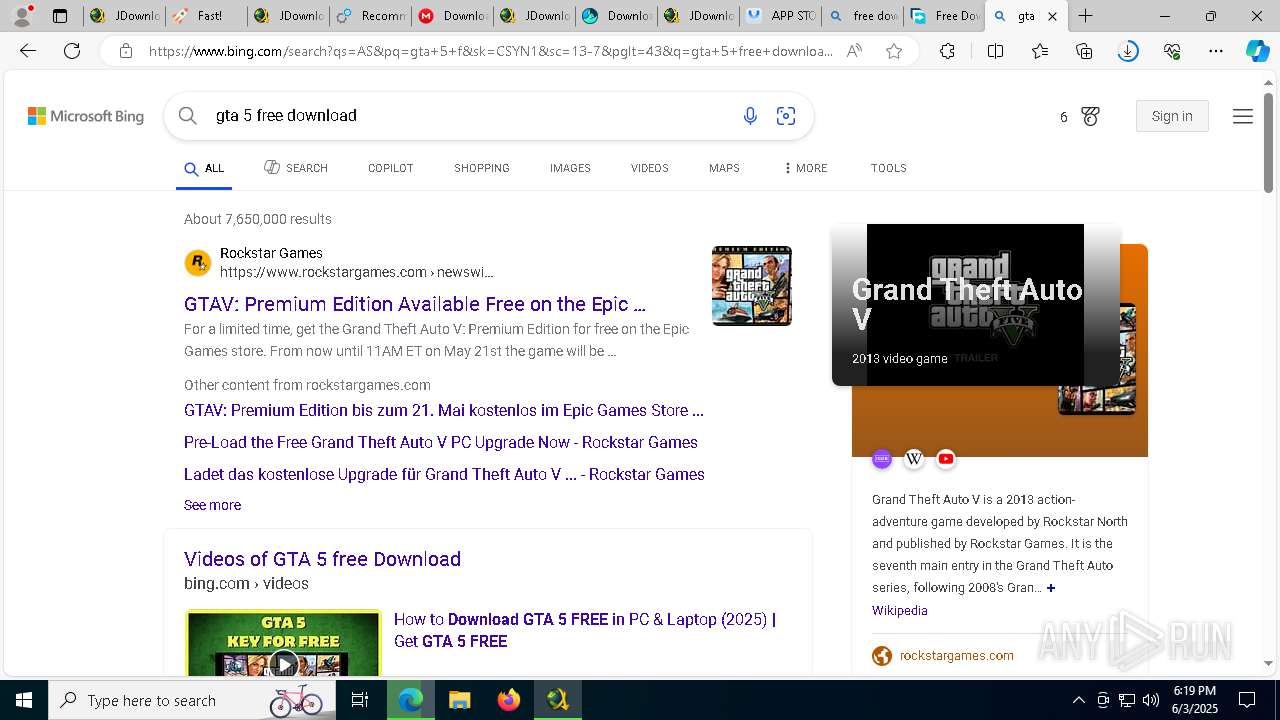This screenshot has width=1280, height=720.
Task: Play the GTA 5 Key For Free video thumbnail
Action: tap(283, 644)
